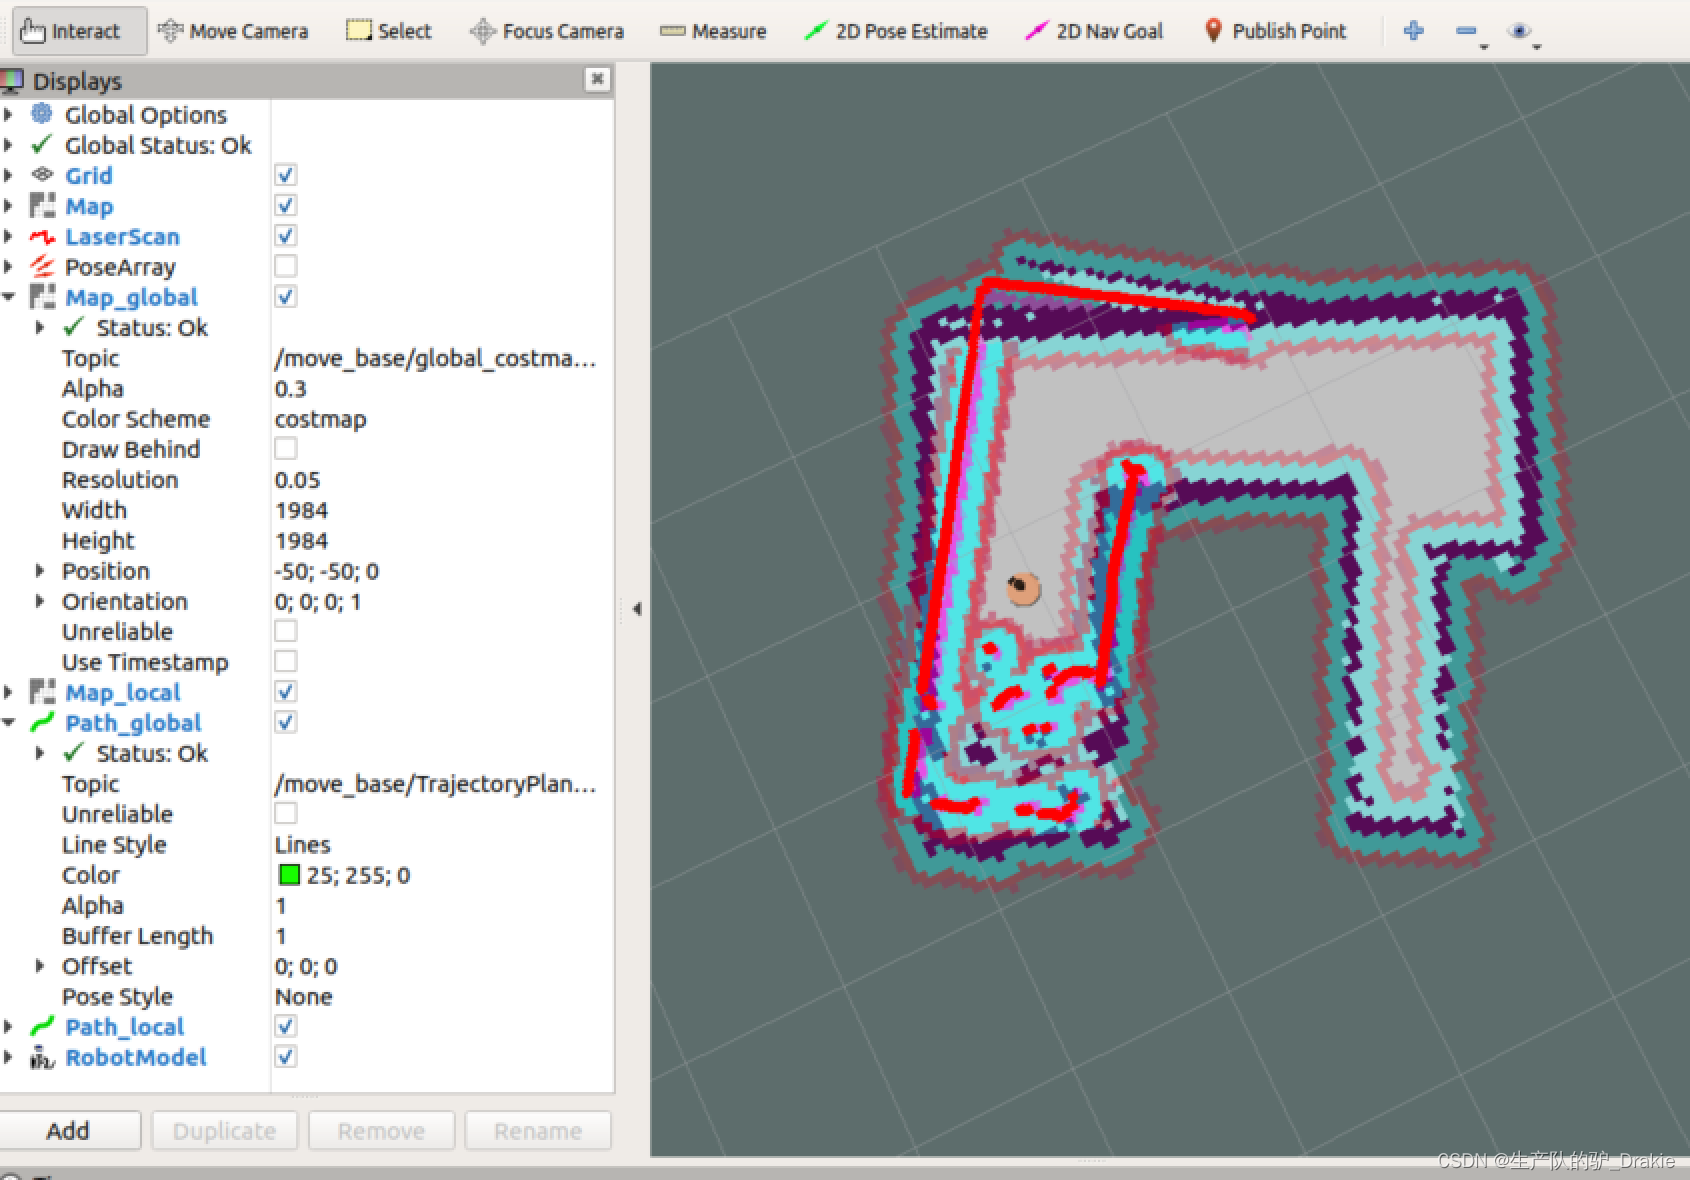Expand the RobotModel display row
The width and height of the screenshot is (1690, 1180).
click(8, 1057)
